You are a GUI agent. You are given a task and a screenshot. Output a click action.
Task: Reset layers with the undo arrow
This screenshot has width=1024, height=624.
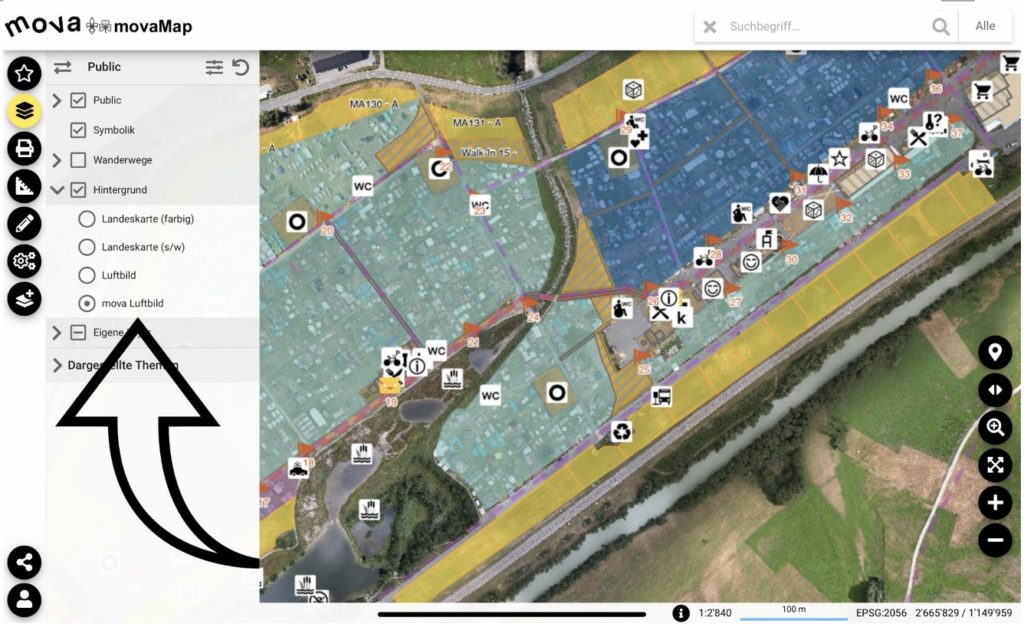click(241, 67)
